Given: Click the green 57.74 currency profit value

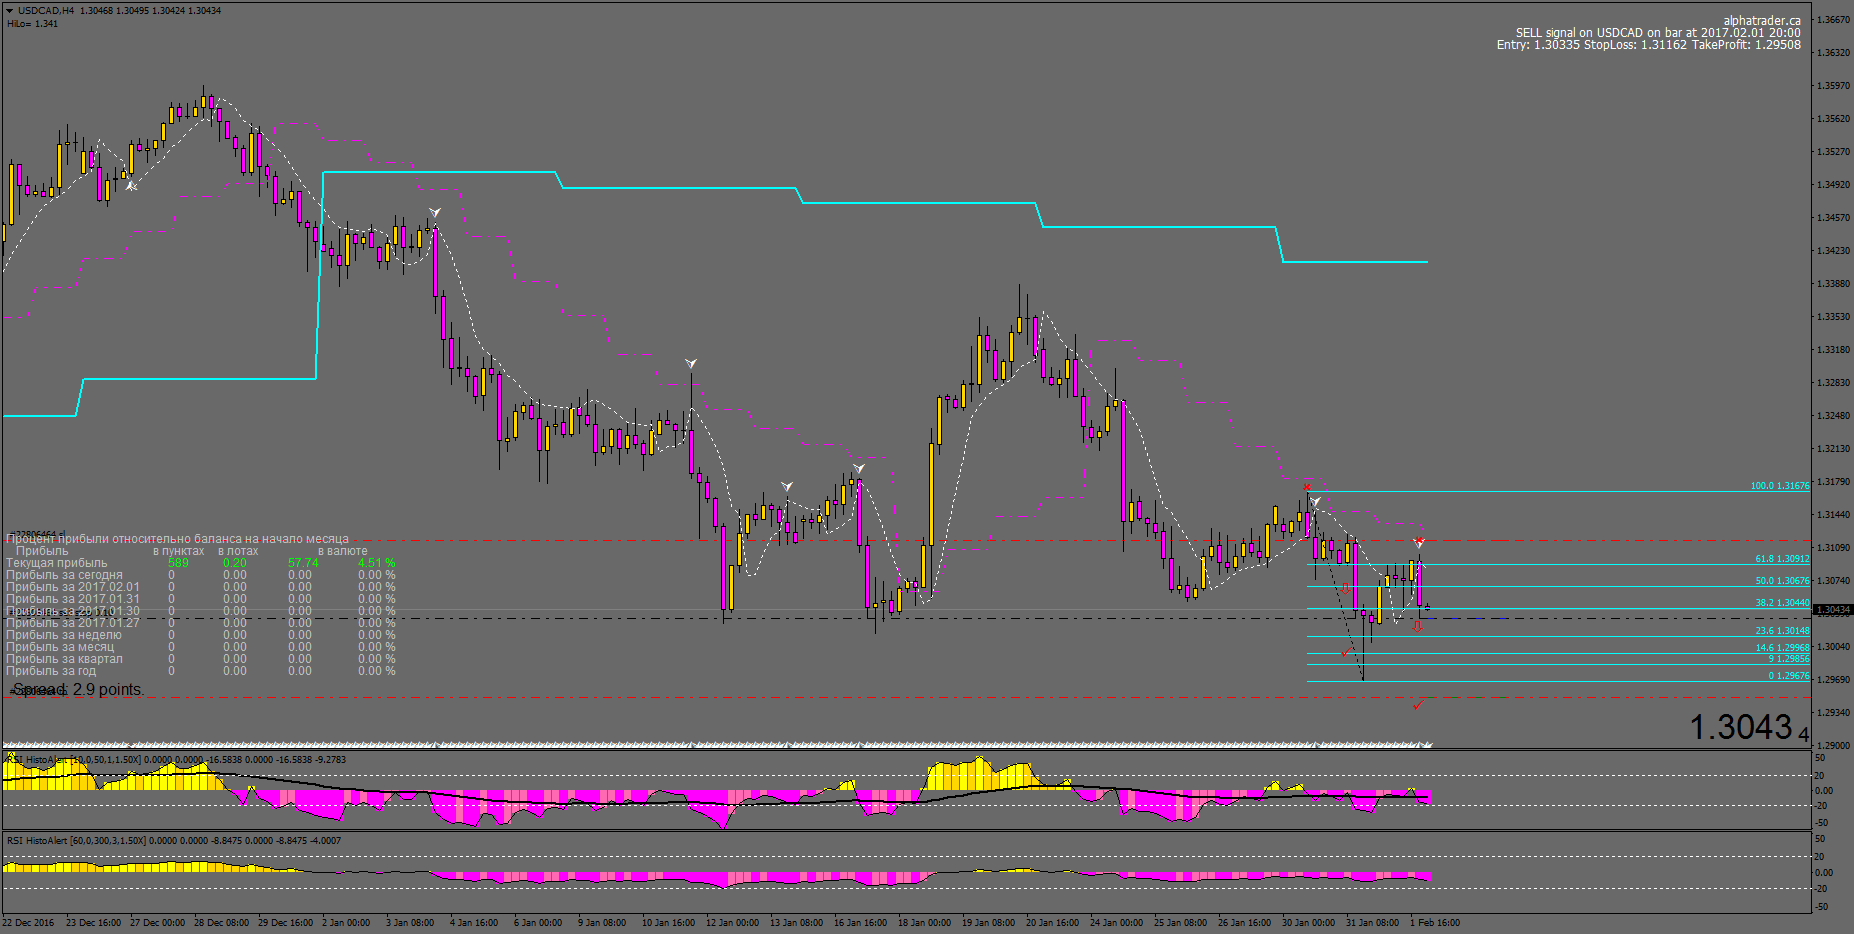Looking at the screenshot, I should [303, 563].
